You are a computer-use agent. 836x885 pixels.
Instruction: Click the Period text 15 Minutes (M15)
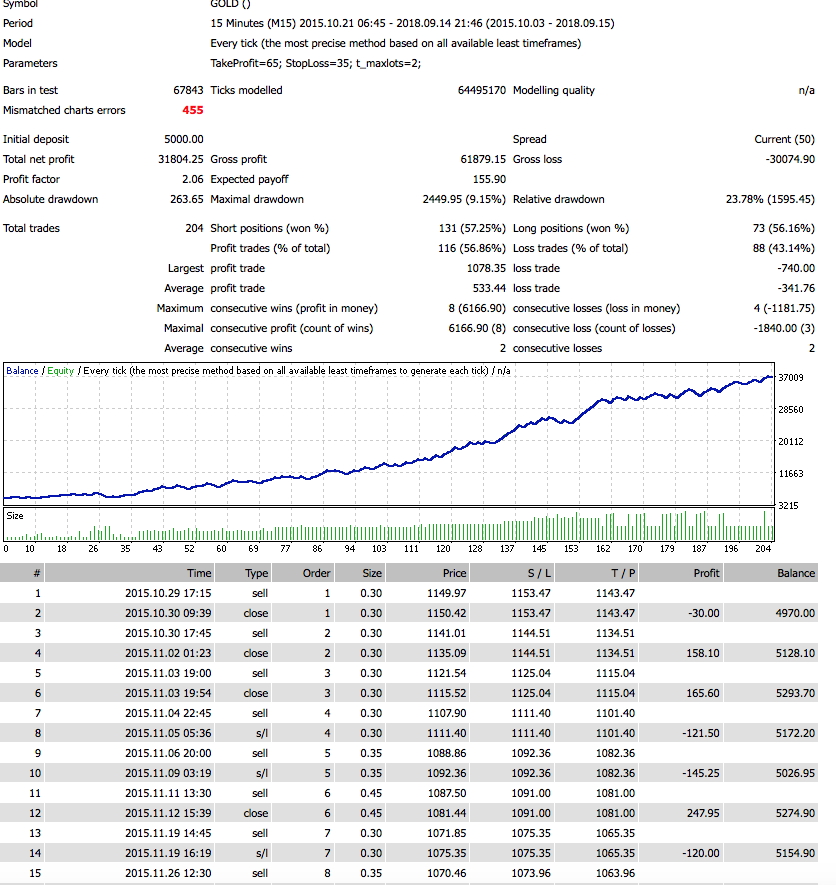point(253,23)
